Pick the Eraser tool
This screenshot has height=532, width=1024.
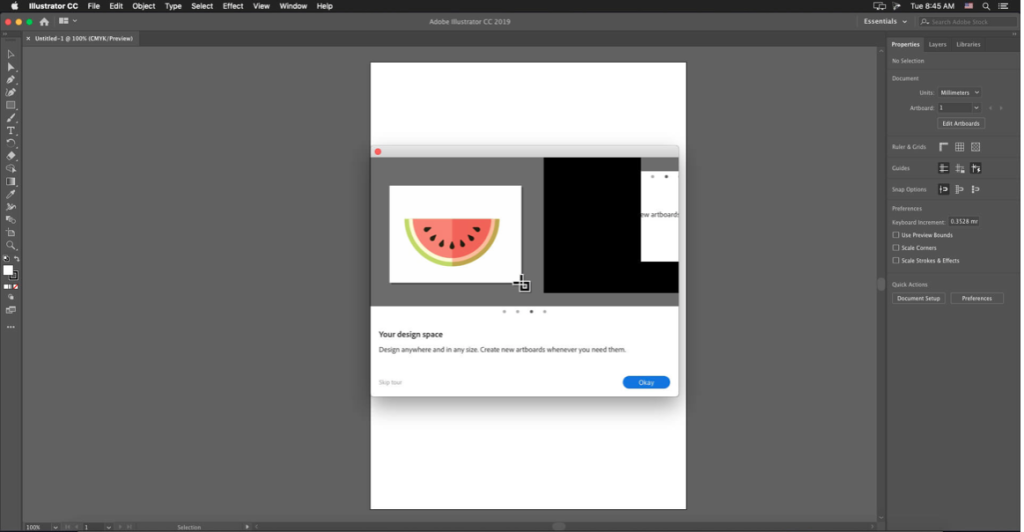(10, 156)
